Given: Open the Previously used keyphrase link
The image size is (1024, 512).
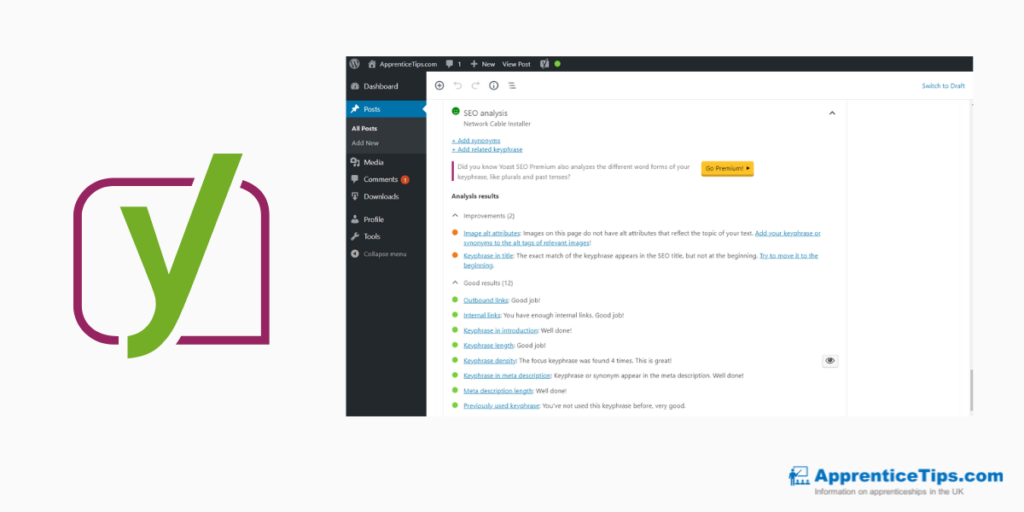Looking at the screenshot, I should [x=502, y=406].
